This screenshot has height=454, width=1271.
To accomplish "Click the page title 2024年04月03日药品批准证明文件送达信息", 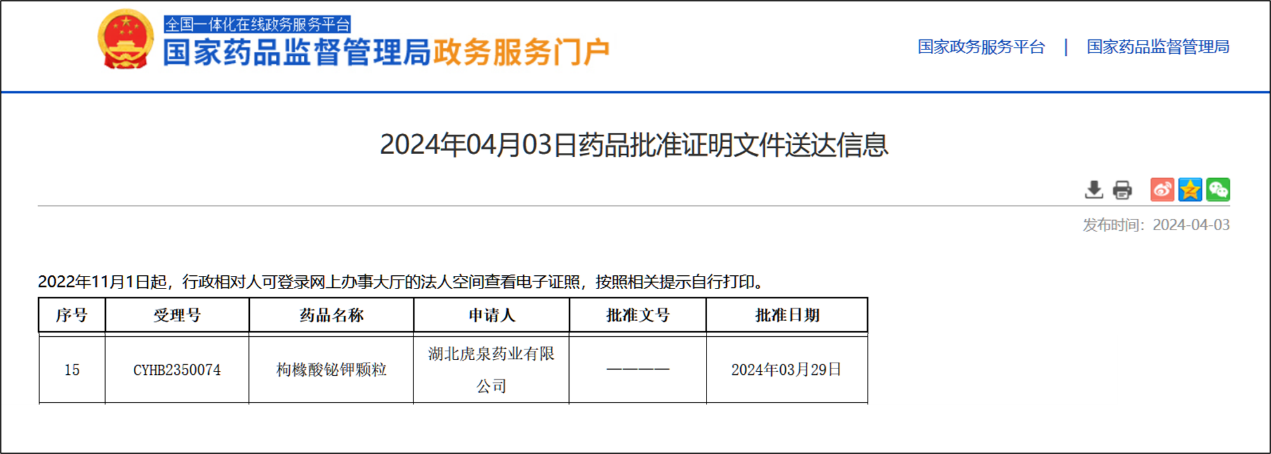I will click(634, 145).
